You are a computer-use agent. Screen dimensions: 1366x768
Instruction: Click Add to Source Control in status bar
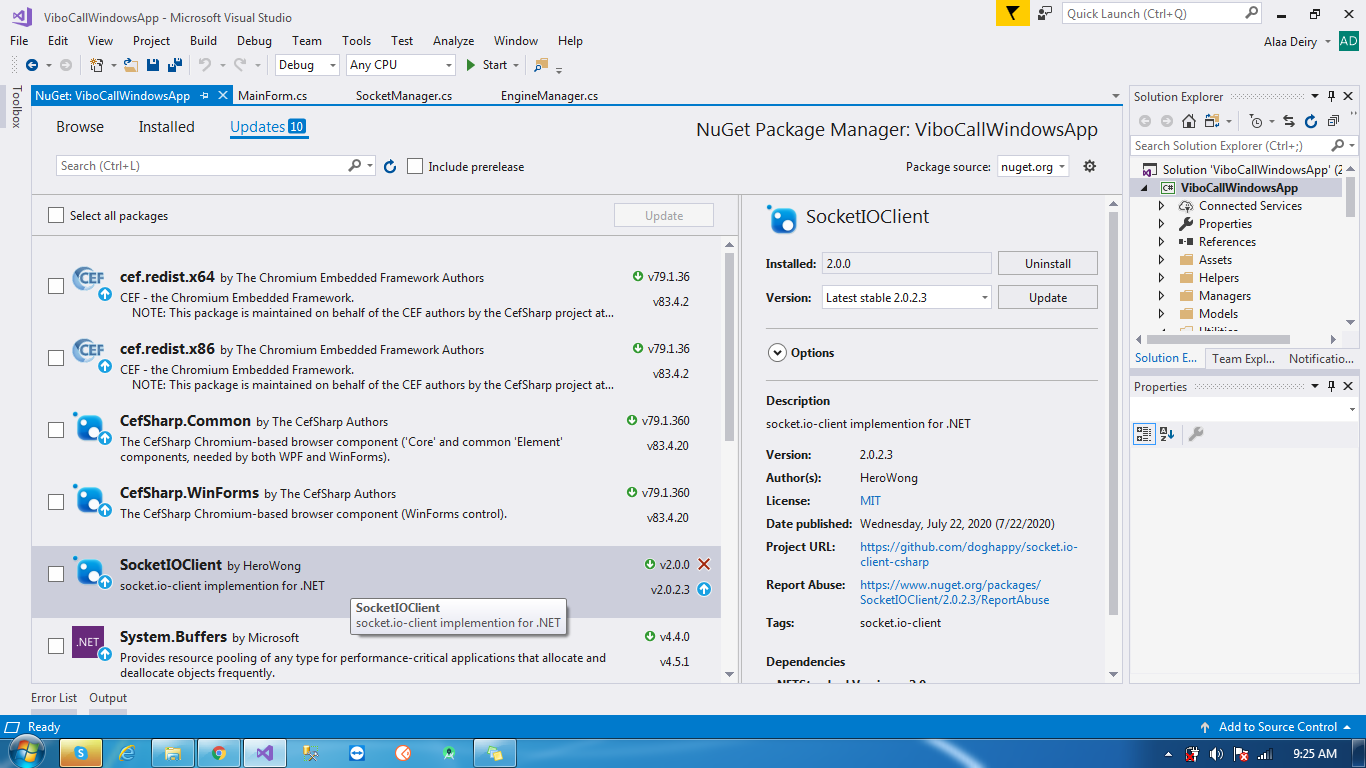click(1277, 727)
